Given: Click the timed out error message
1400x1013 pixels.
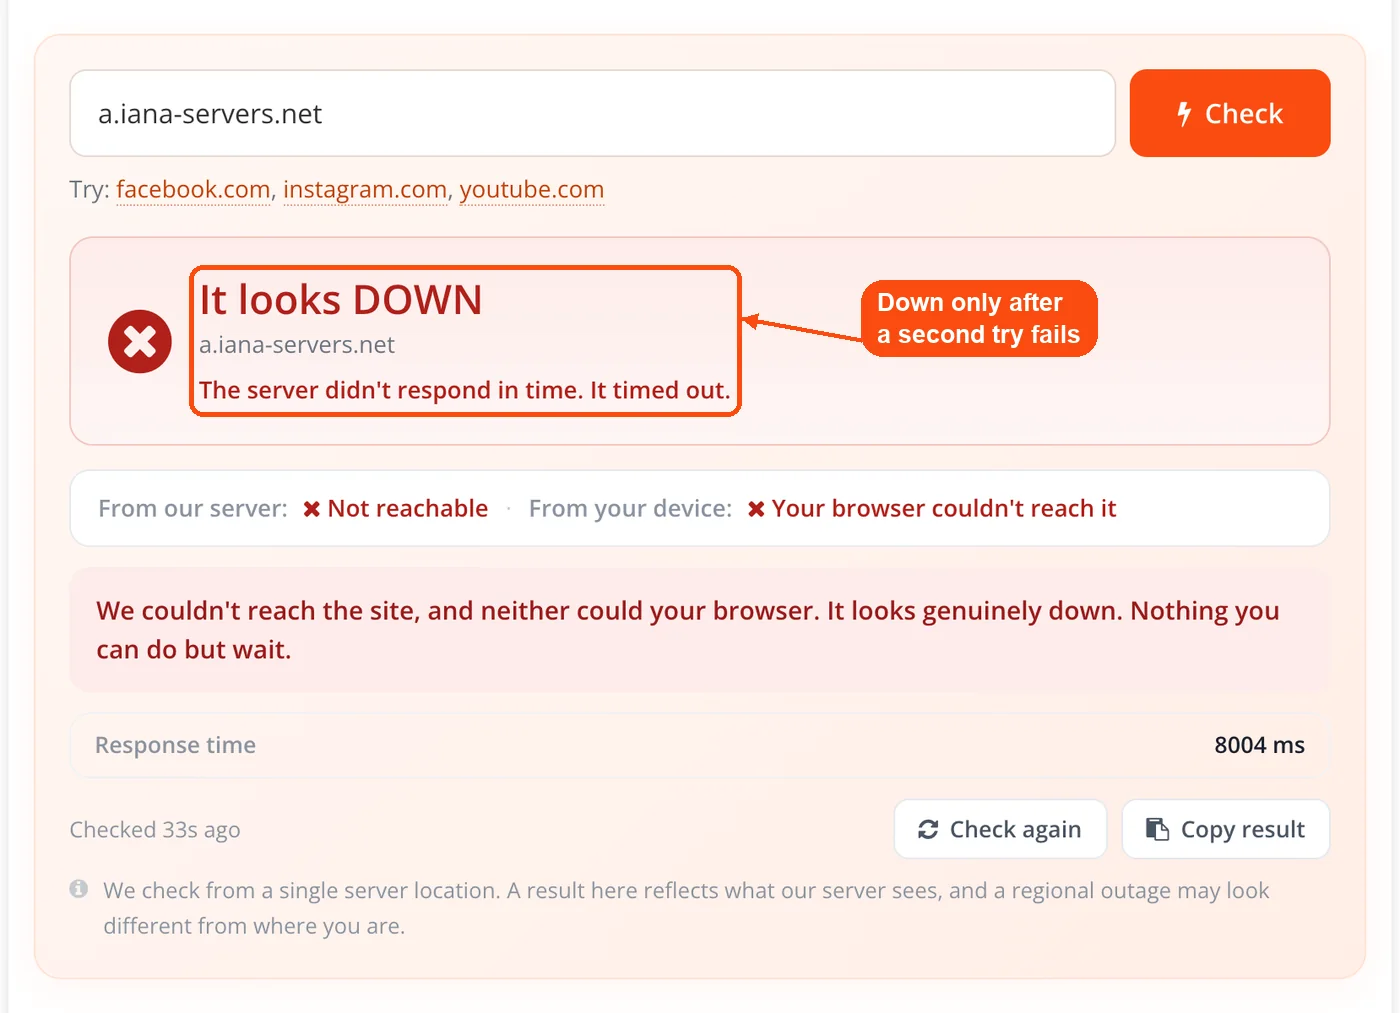Looking at the screenshot, I should pos(465,390).
